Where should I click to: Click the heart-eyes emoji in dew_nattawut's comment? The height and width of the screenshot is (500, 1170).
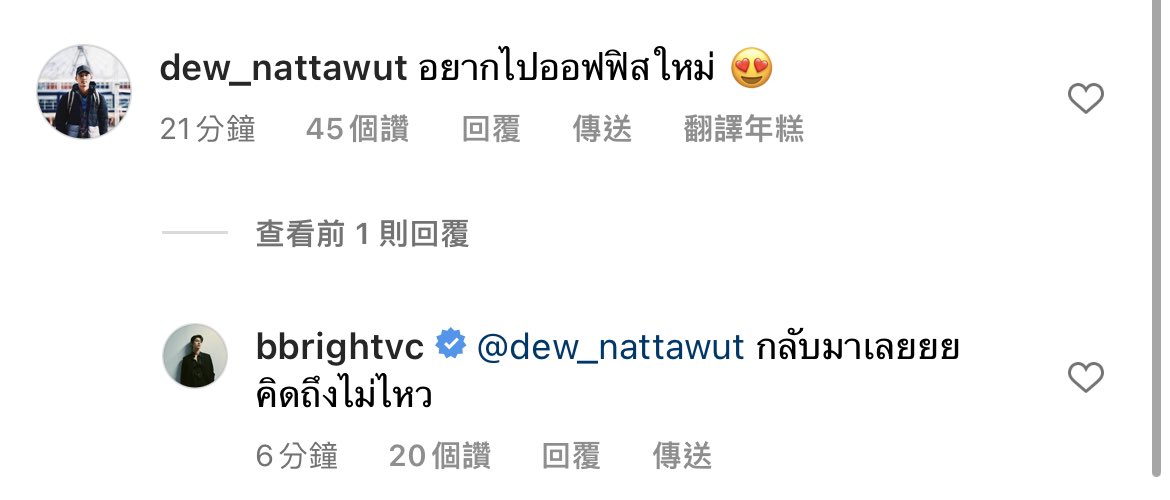tap(751, 69)
